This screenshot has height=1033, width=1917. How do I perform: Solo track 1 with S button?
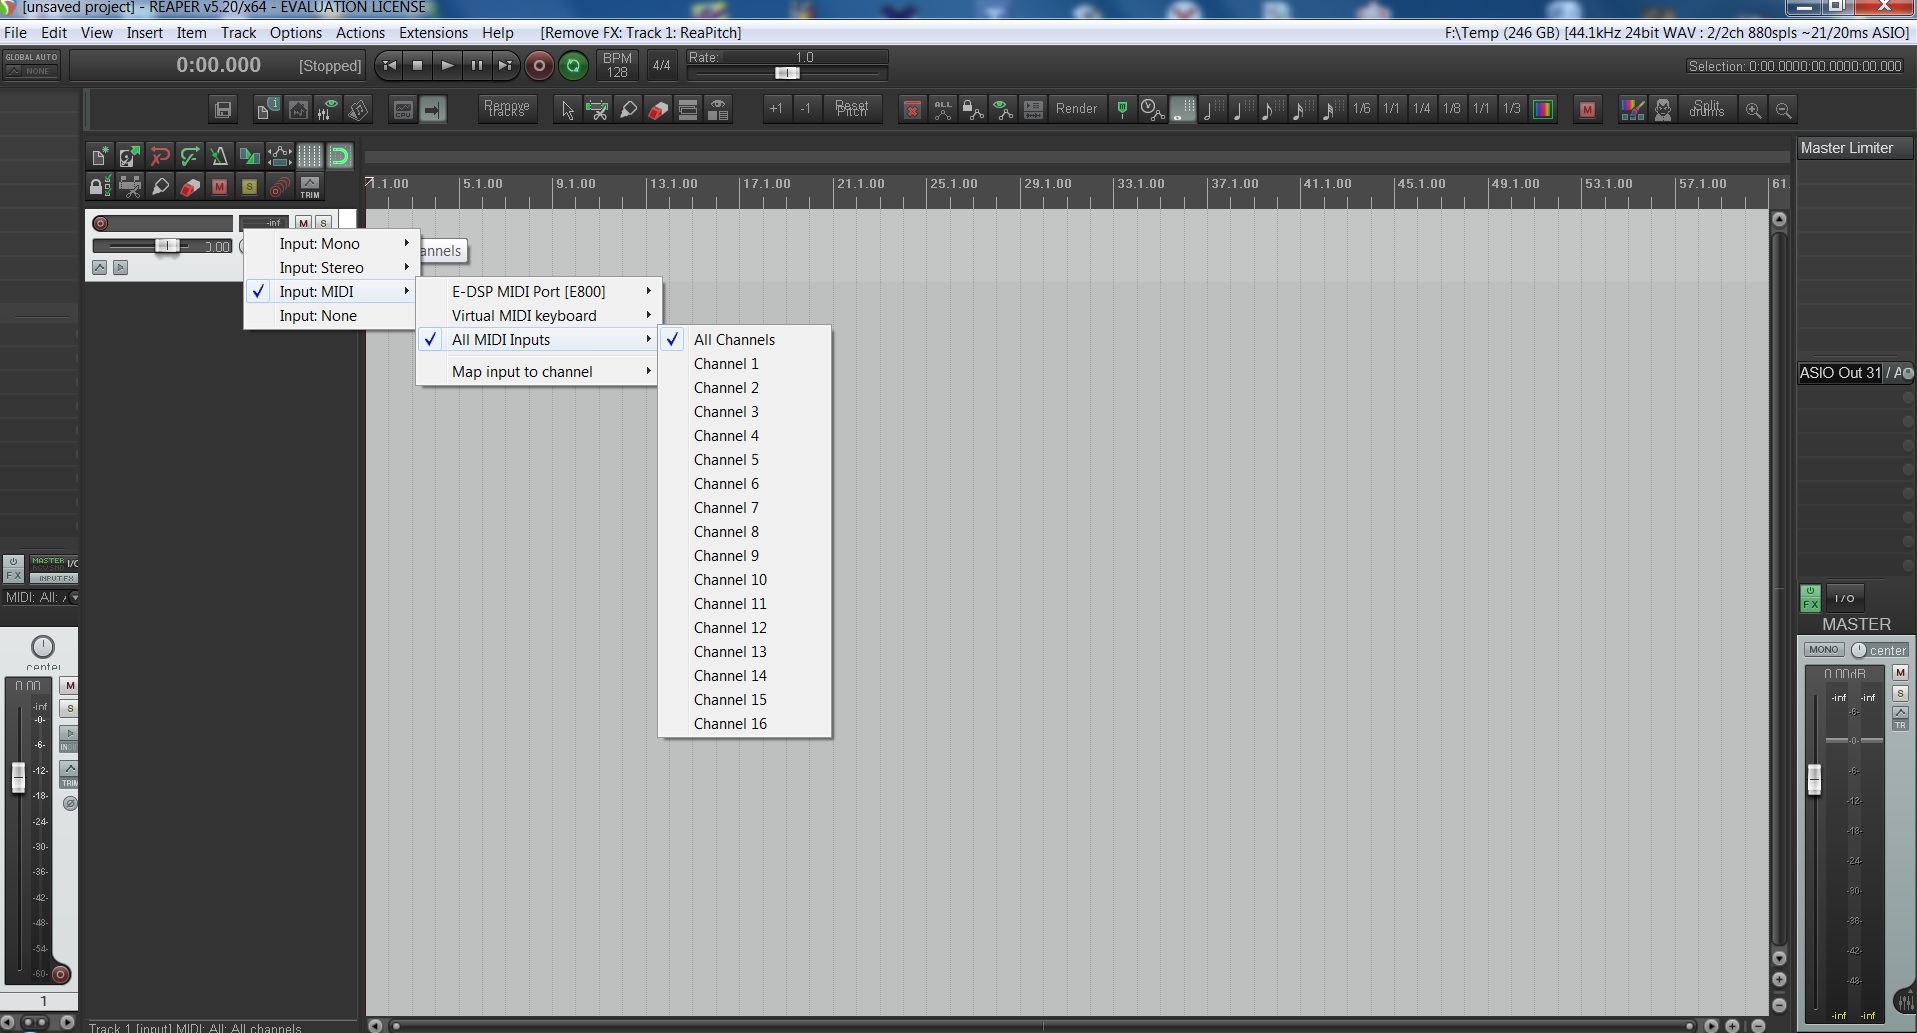click(x=323, y=223)
